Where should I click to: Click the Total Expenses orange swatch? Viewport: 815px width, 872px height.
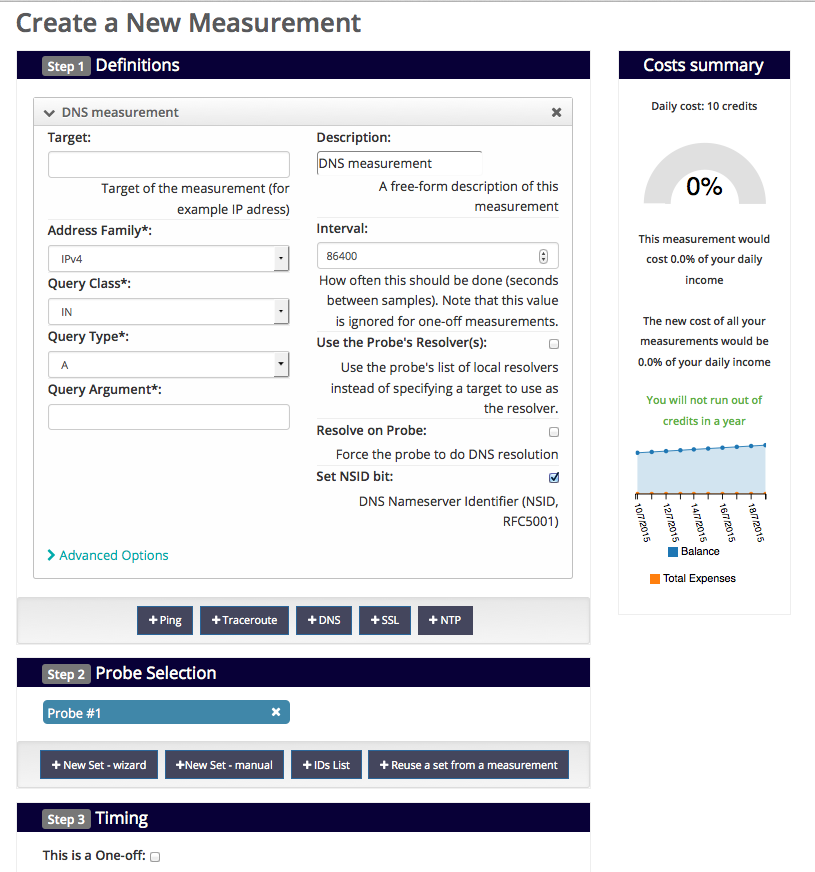click(x=655, y=579)
